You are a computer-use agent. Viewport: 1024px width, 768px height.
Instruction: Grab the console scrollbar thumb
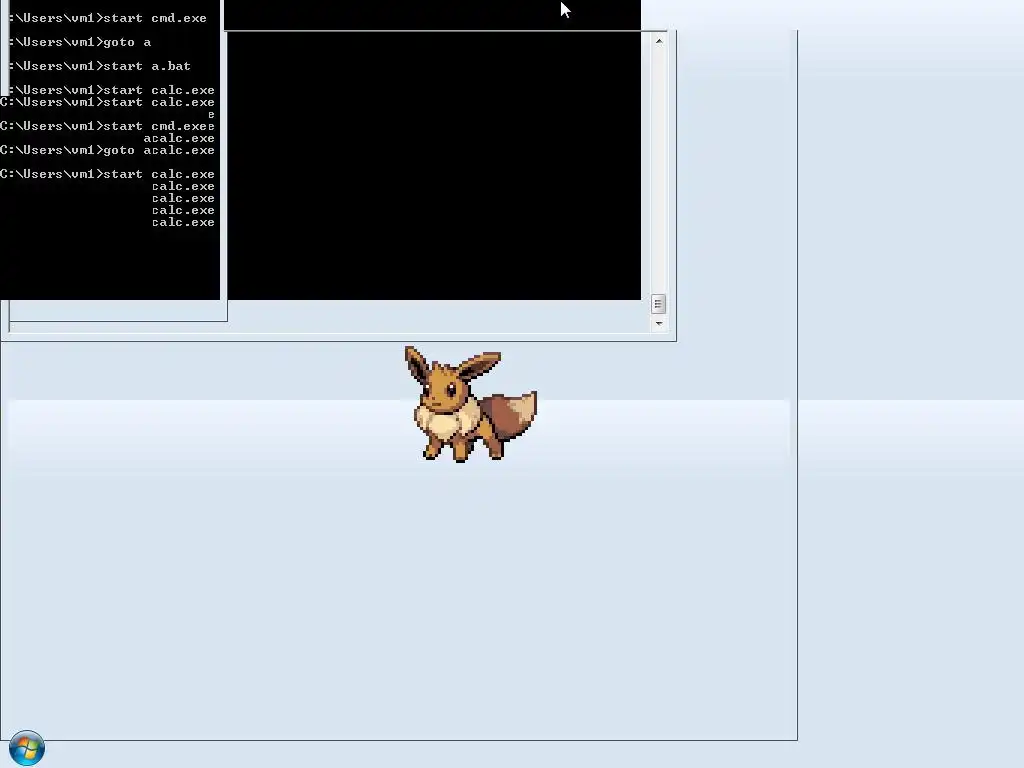click(x=658, y=304)
